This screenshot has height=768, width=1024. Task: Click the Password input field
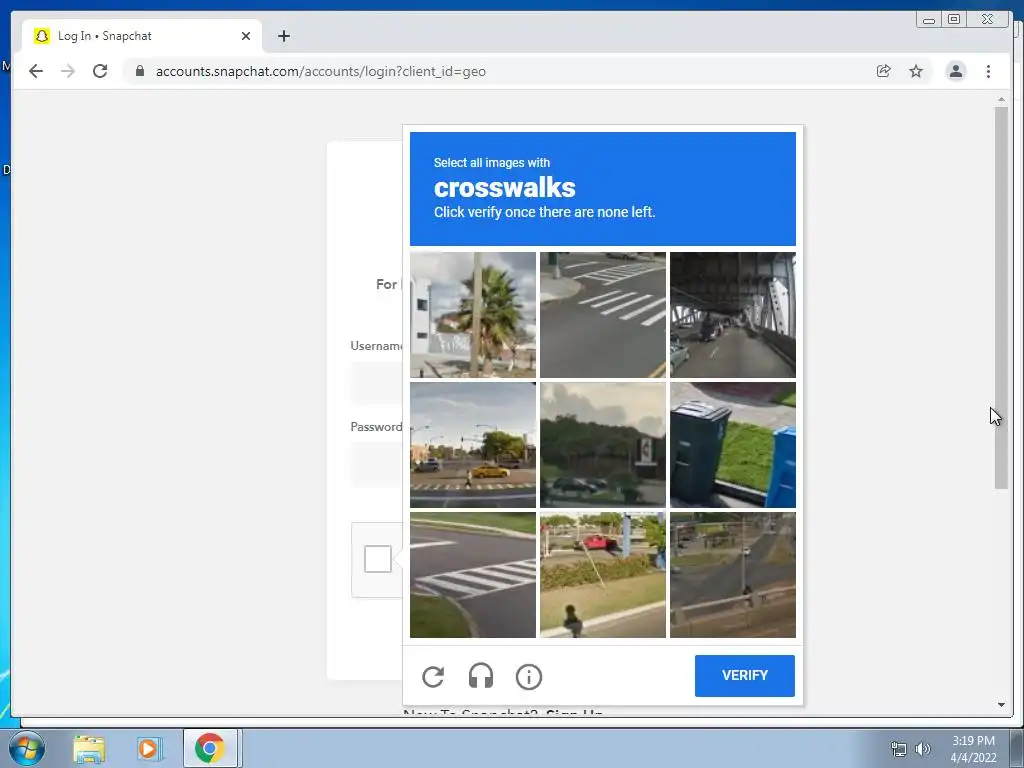coord(376,464)
